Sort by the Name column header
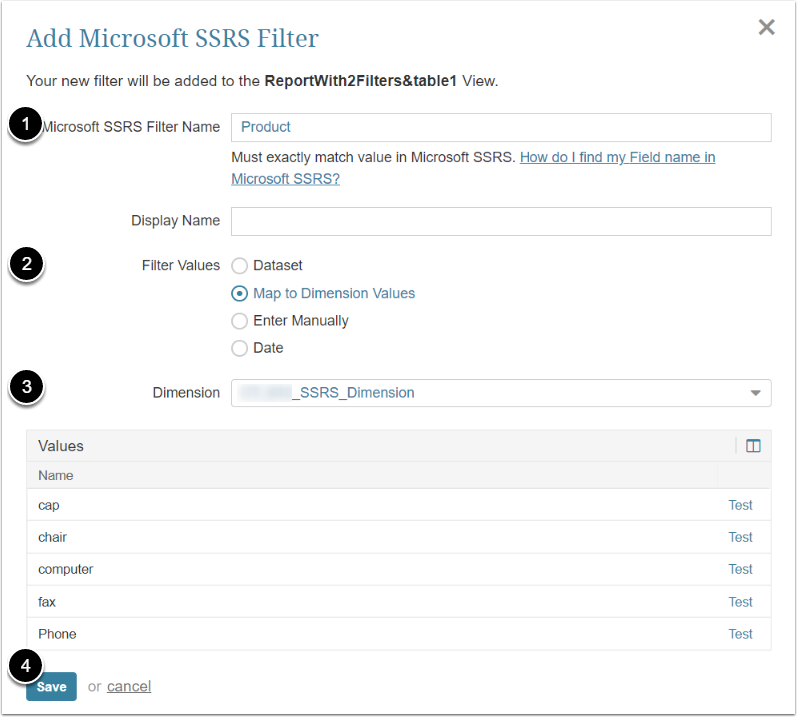 tap(56, 475)
